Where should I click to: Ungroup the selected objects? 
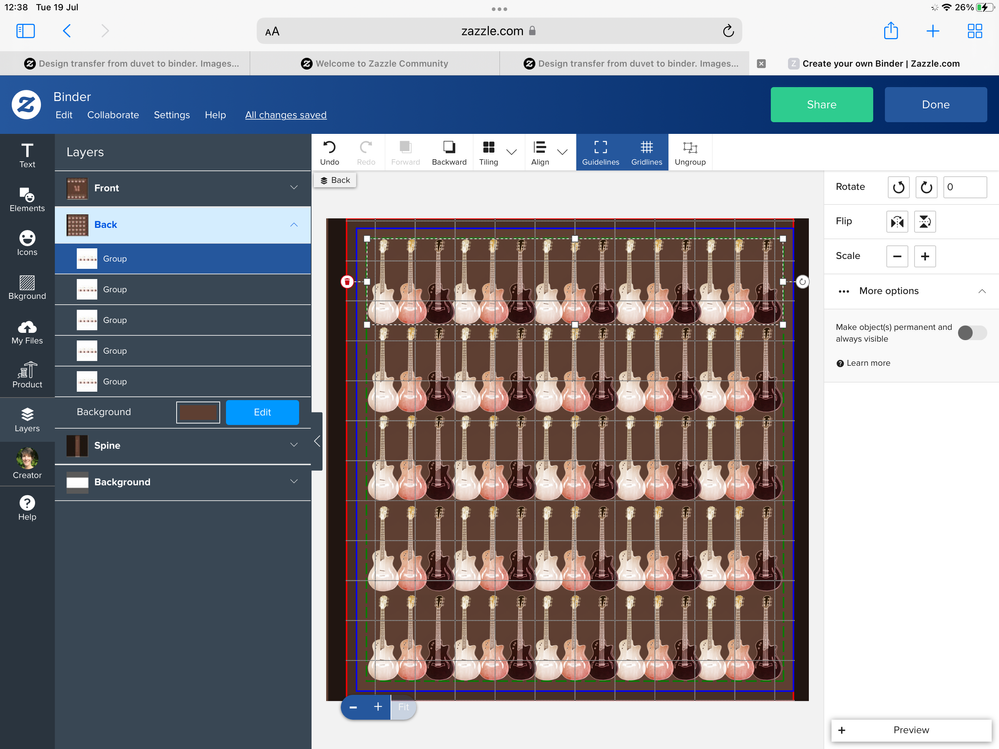(690, 153)
